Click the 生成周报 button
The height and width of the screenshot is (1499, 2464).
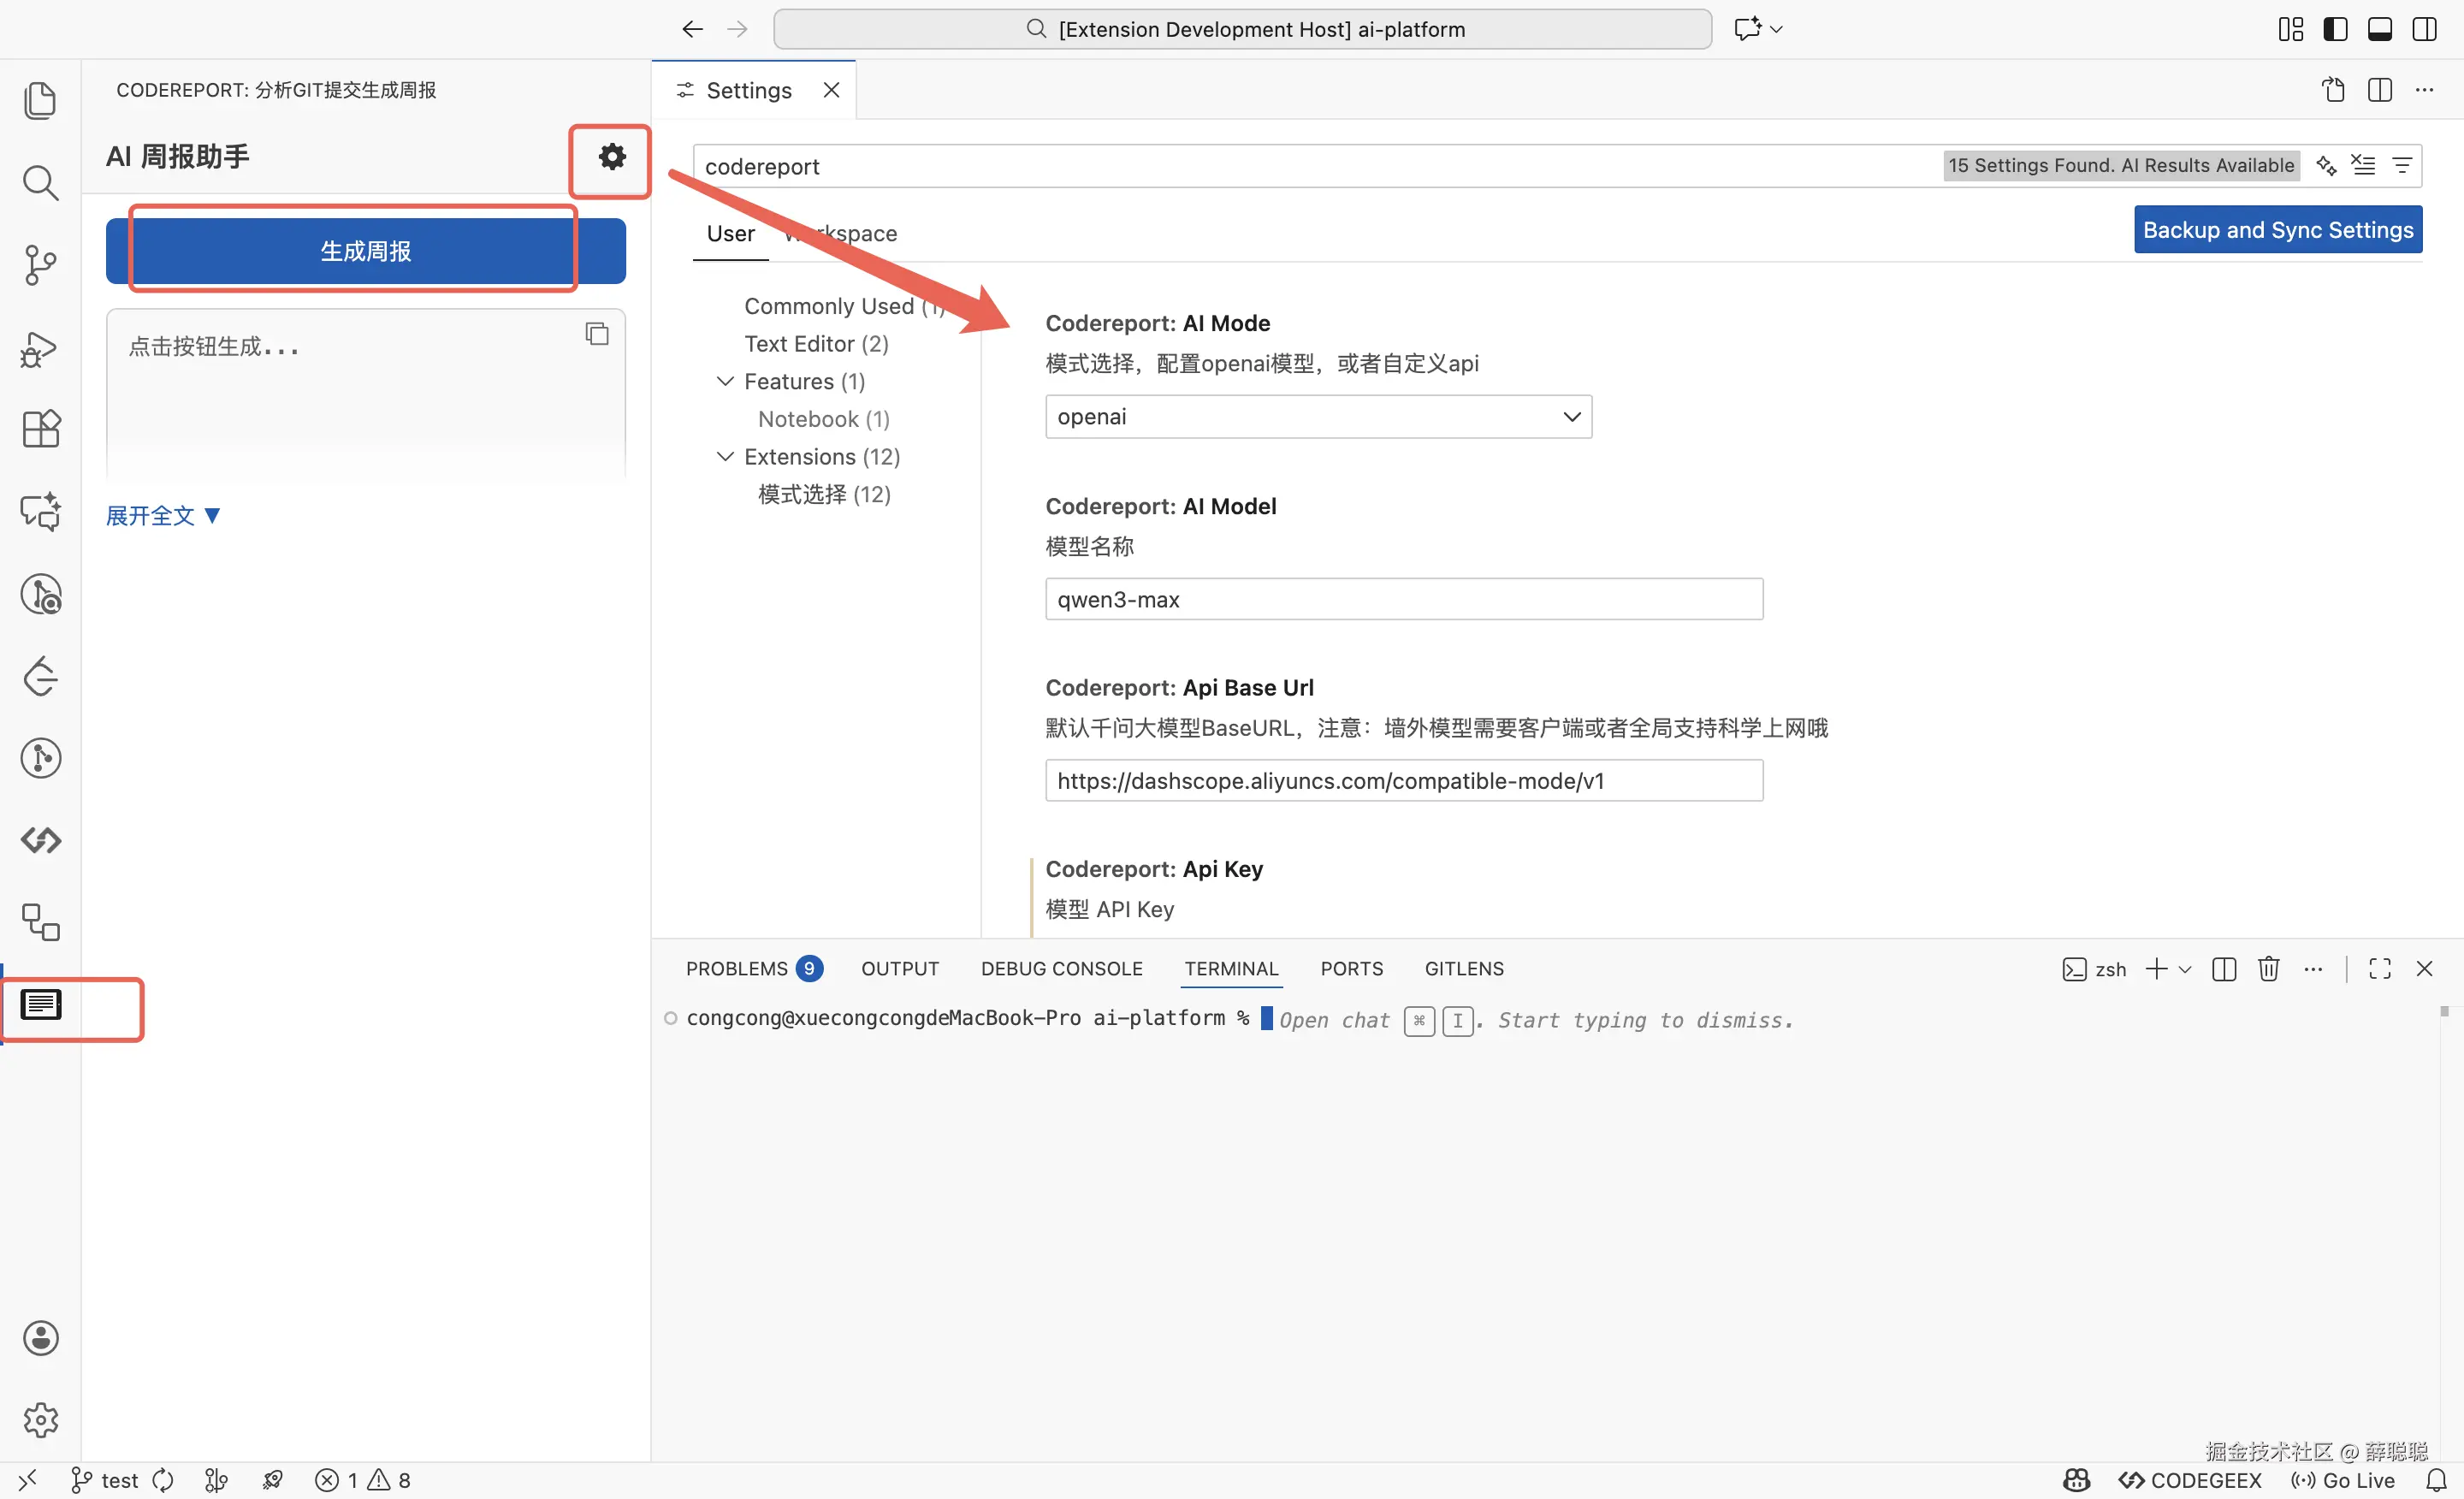pyautogui.click(x=365, y=251)
